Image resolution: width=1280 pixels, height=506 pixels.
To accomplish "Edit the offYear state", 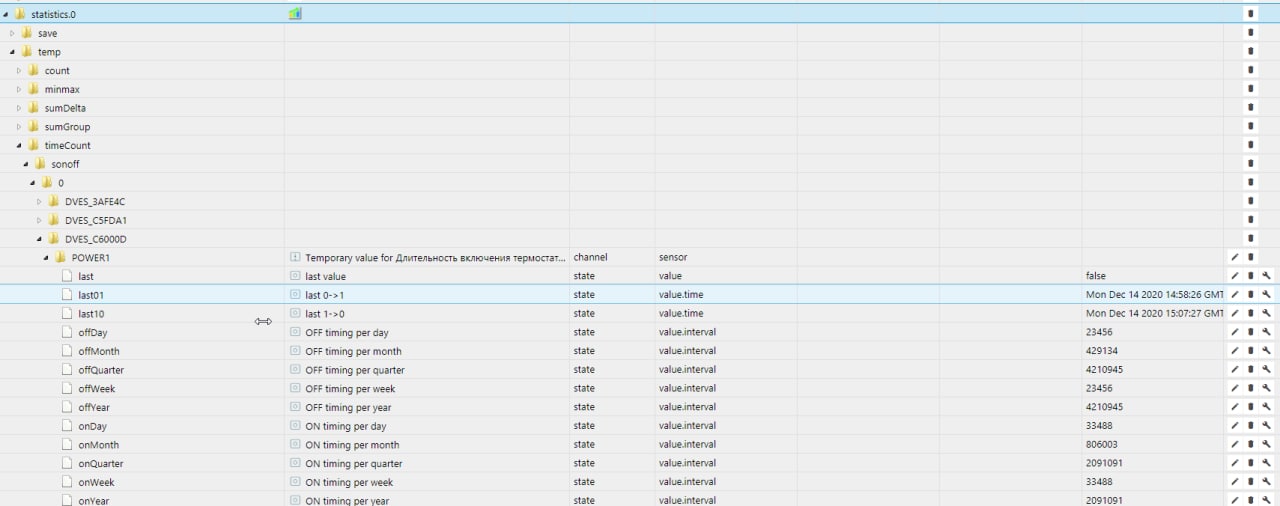I will (1235, 407).
